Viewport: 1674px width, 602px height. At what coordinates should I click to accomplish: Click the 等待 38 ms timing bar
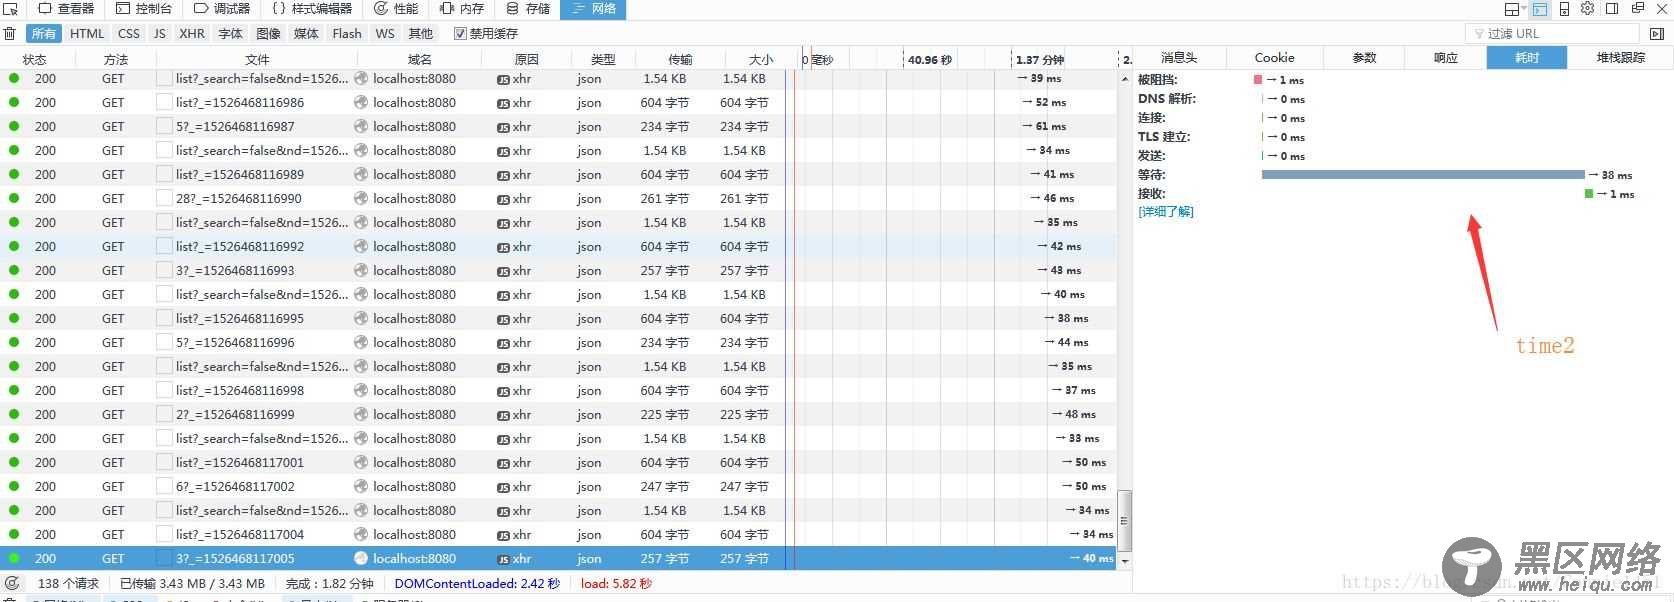tap(1423, 175)
